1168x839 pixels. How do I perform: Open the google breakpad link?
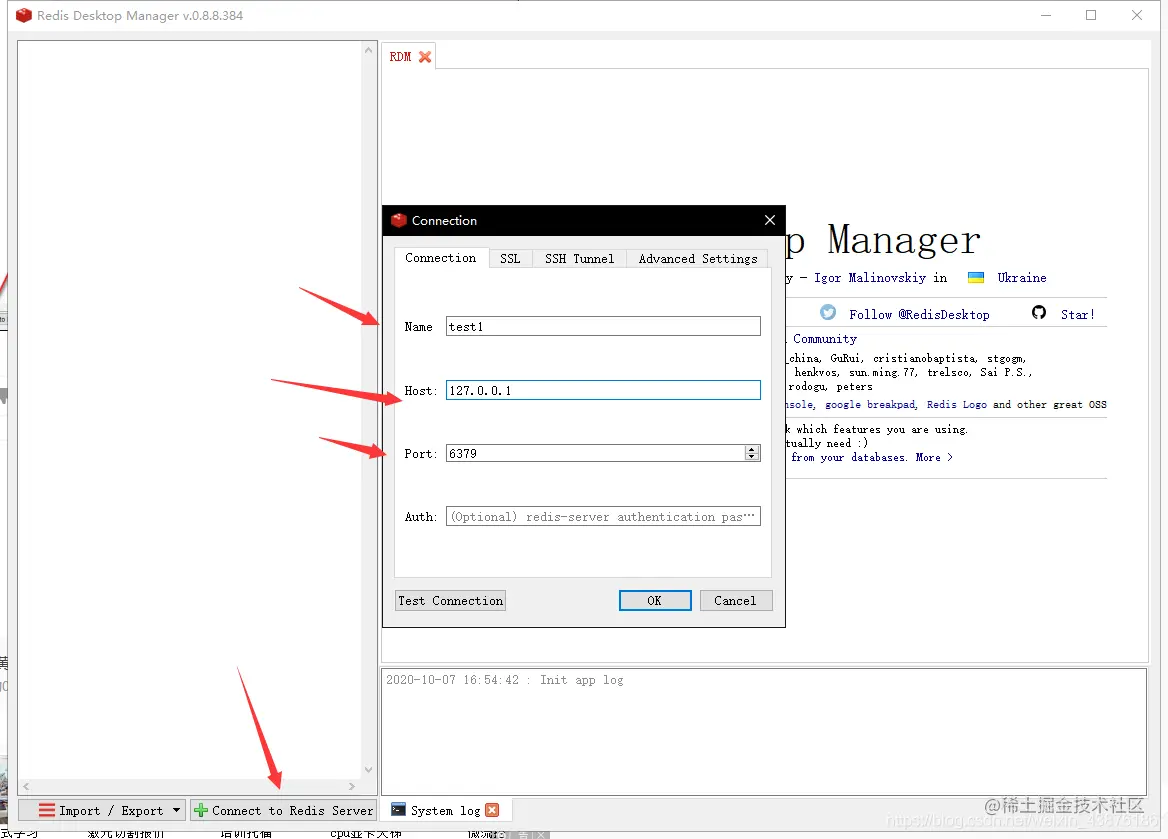click(x=870, y=405)
